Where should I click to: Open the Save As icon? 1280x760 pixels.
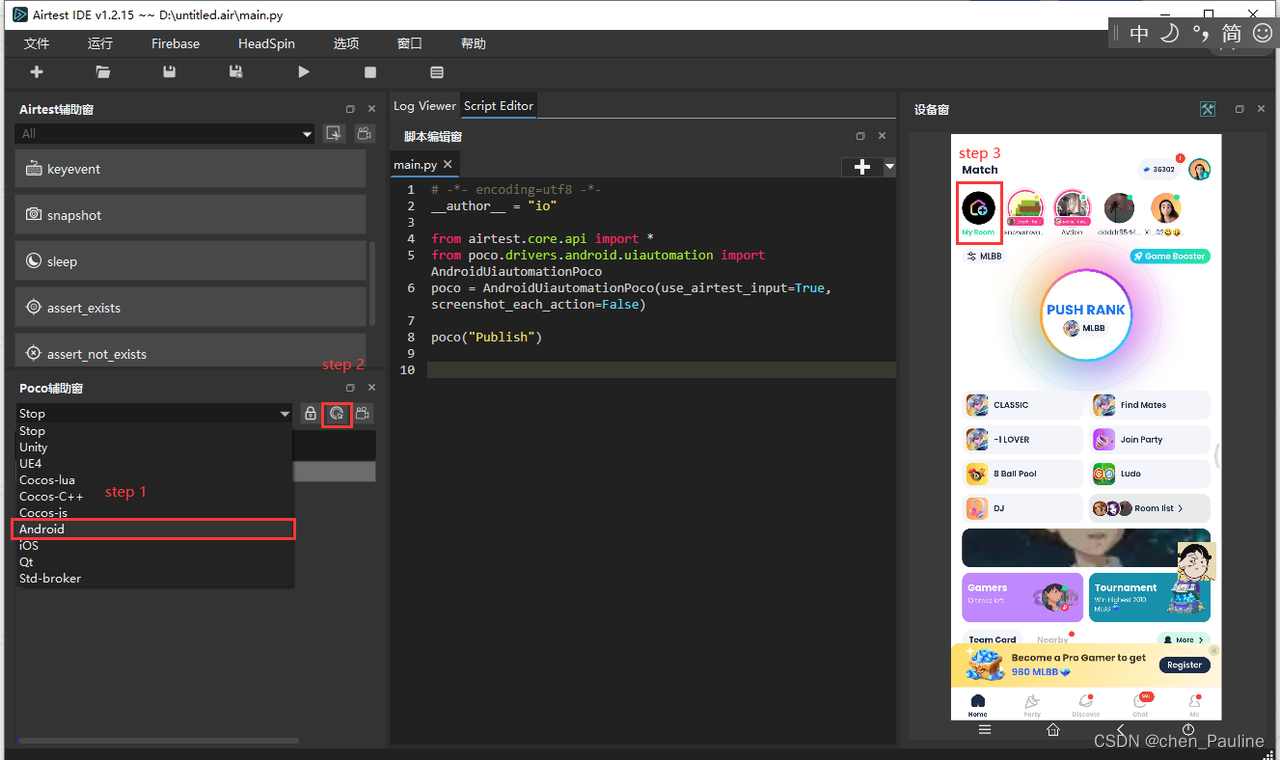tap(236, 71)
